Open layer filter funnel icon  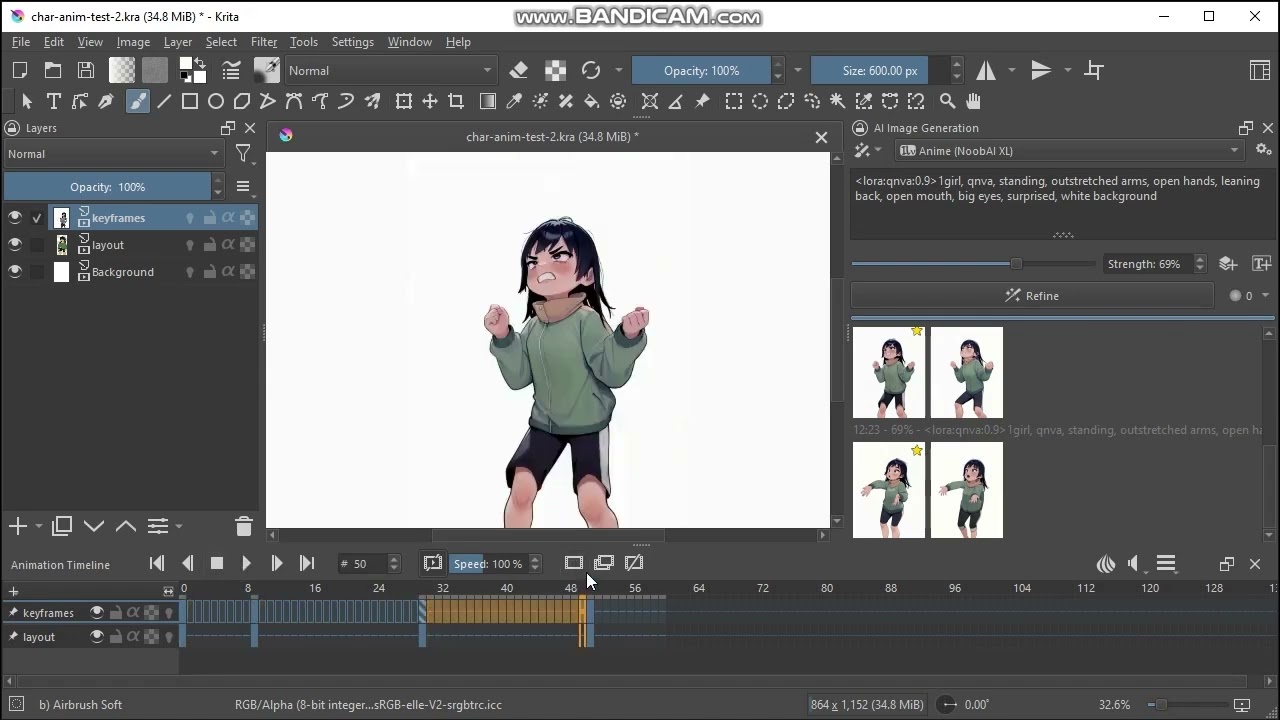[x=243, y=154]
